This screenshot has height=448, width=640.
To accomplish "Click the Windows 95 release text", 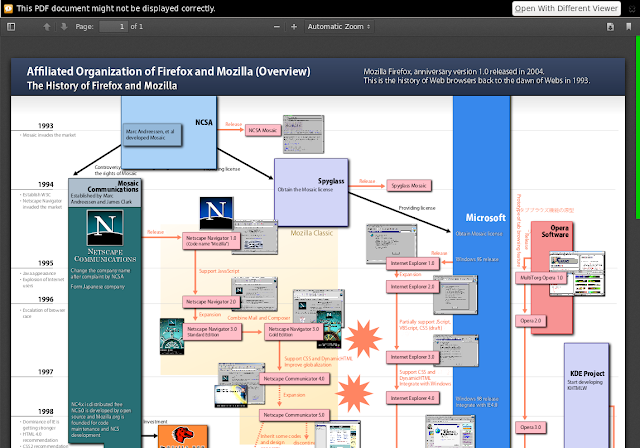I will pyautogui.click(x=477, y=259).
